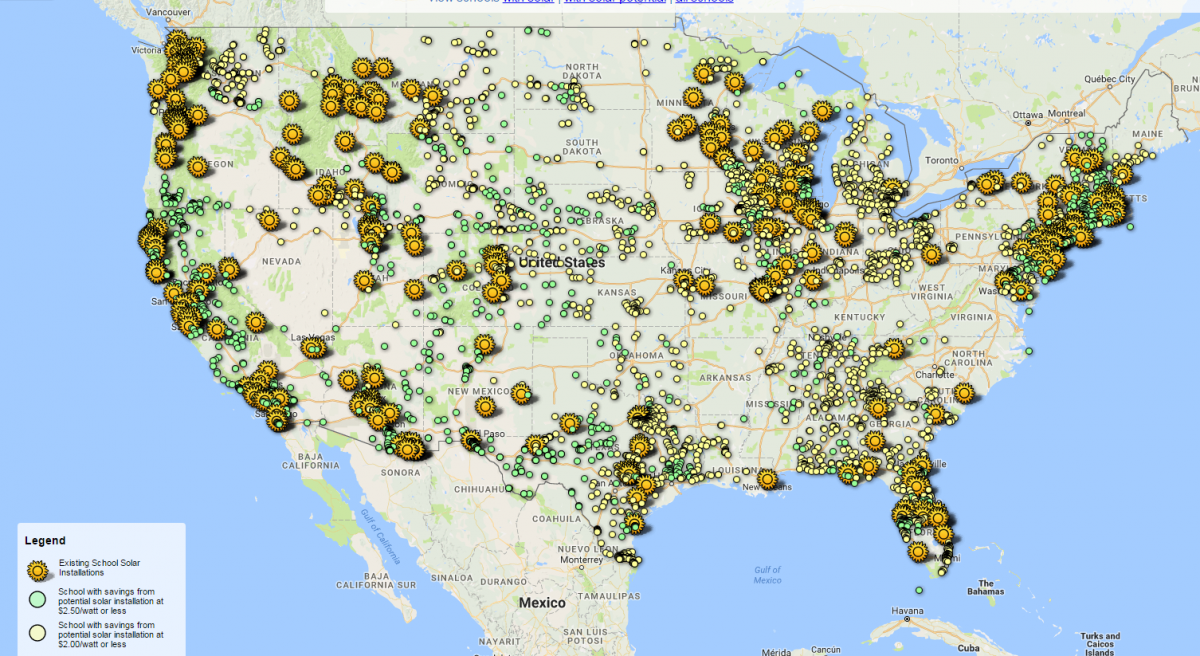This screenshot has width=1200, height=656.
Task: Click the green dot off North Carolina's eastern coast
Action: [1029, 350]
